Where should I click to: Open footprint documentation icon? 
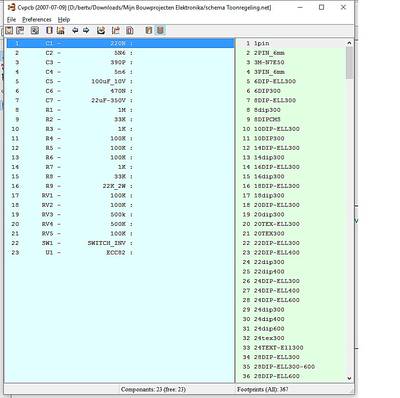click(130, 31)
